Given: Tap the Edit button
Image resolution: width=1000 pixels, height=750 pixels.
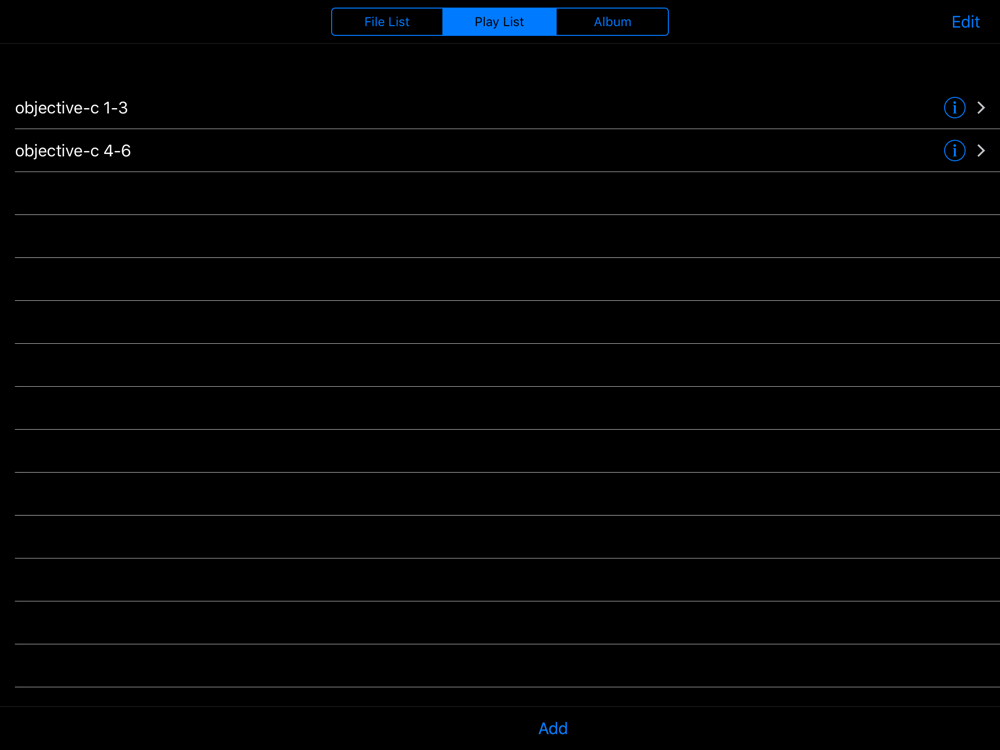Looking at the screenshot, I should click(965, 22).
